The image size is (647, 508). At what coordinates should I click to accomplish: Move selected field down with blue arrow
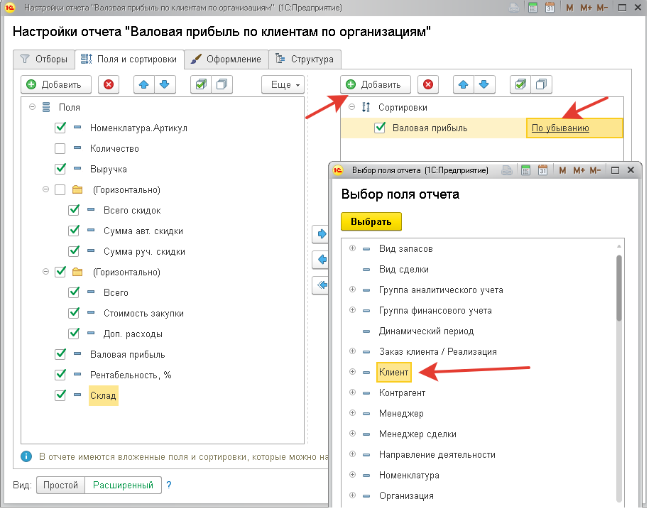point(164,85)
